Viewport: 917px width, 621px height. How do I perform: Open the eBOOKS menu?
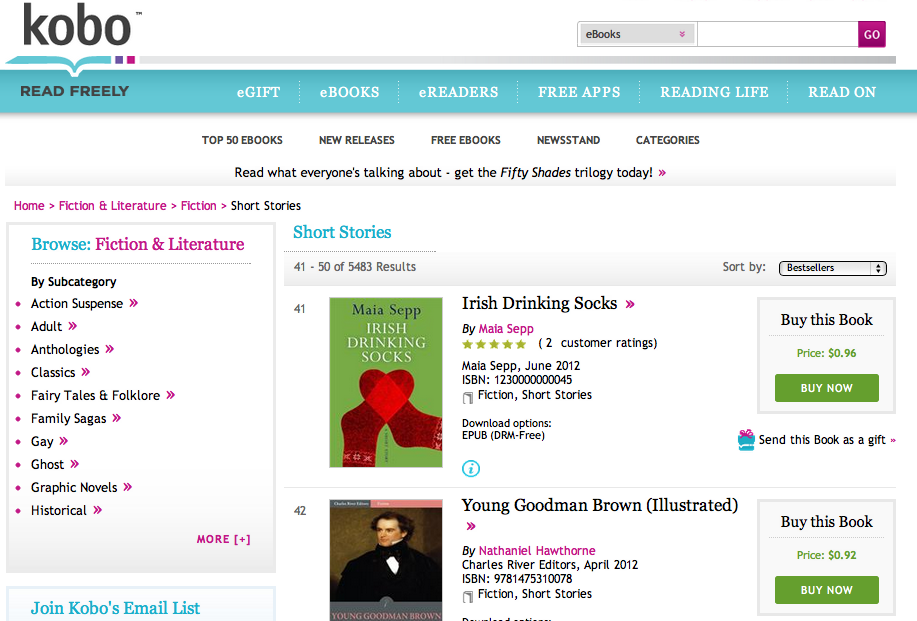(350, 92)
